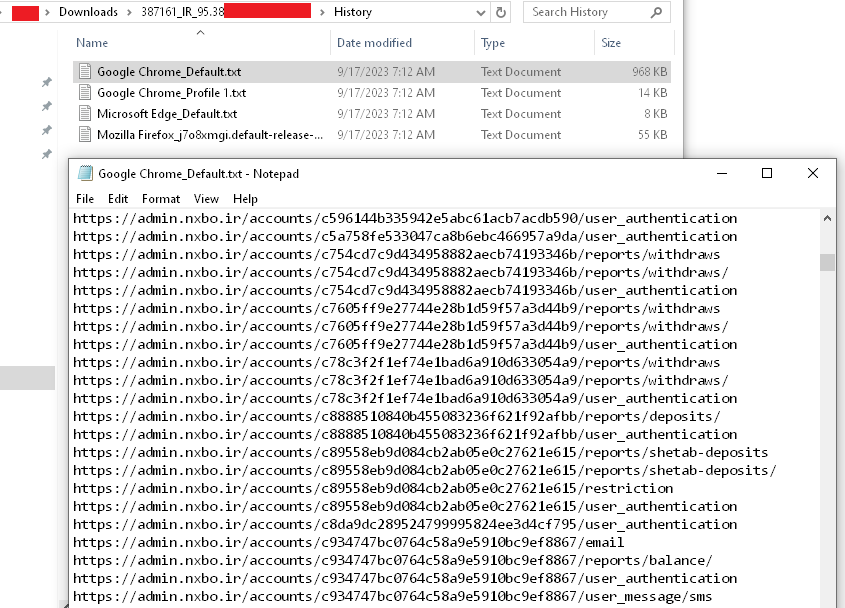Screen dimensions: 845x608
Task: Click the URL line containing c5a758fe533047ca
Action: 405,237
